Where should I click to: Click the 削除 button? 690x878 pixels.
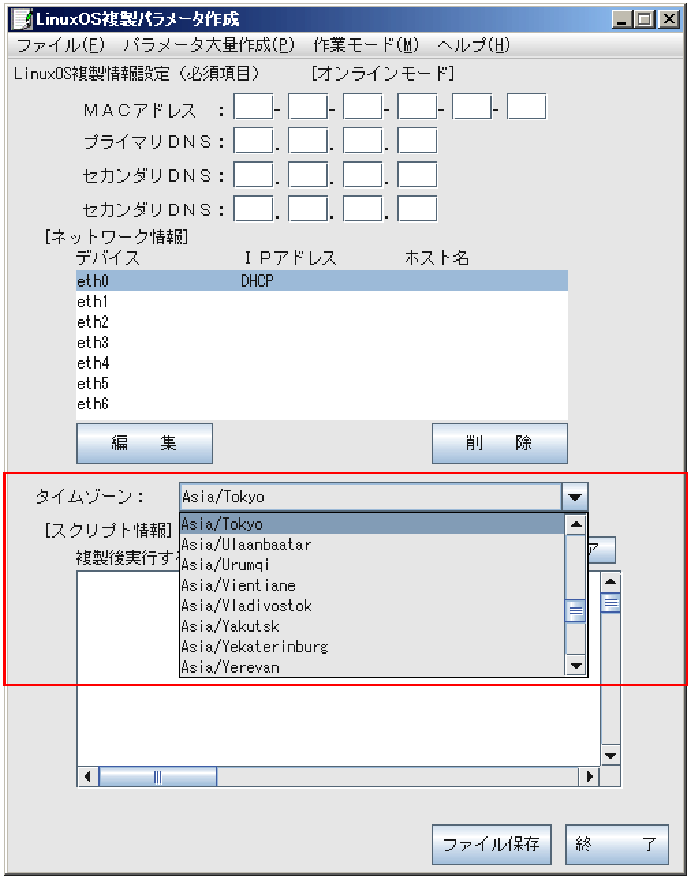coord(500,443)
